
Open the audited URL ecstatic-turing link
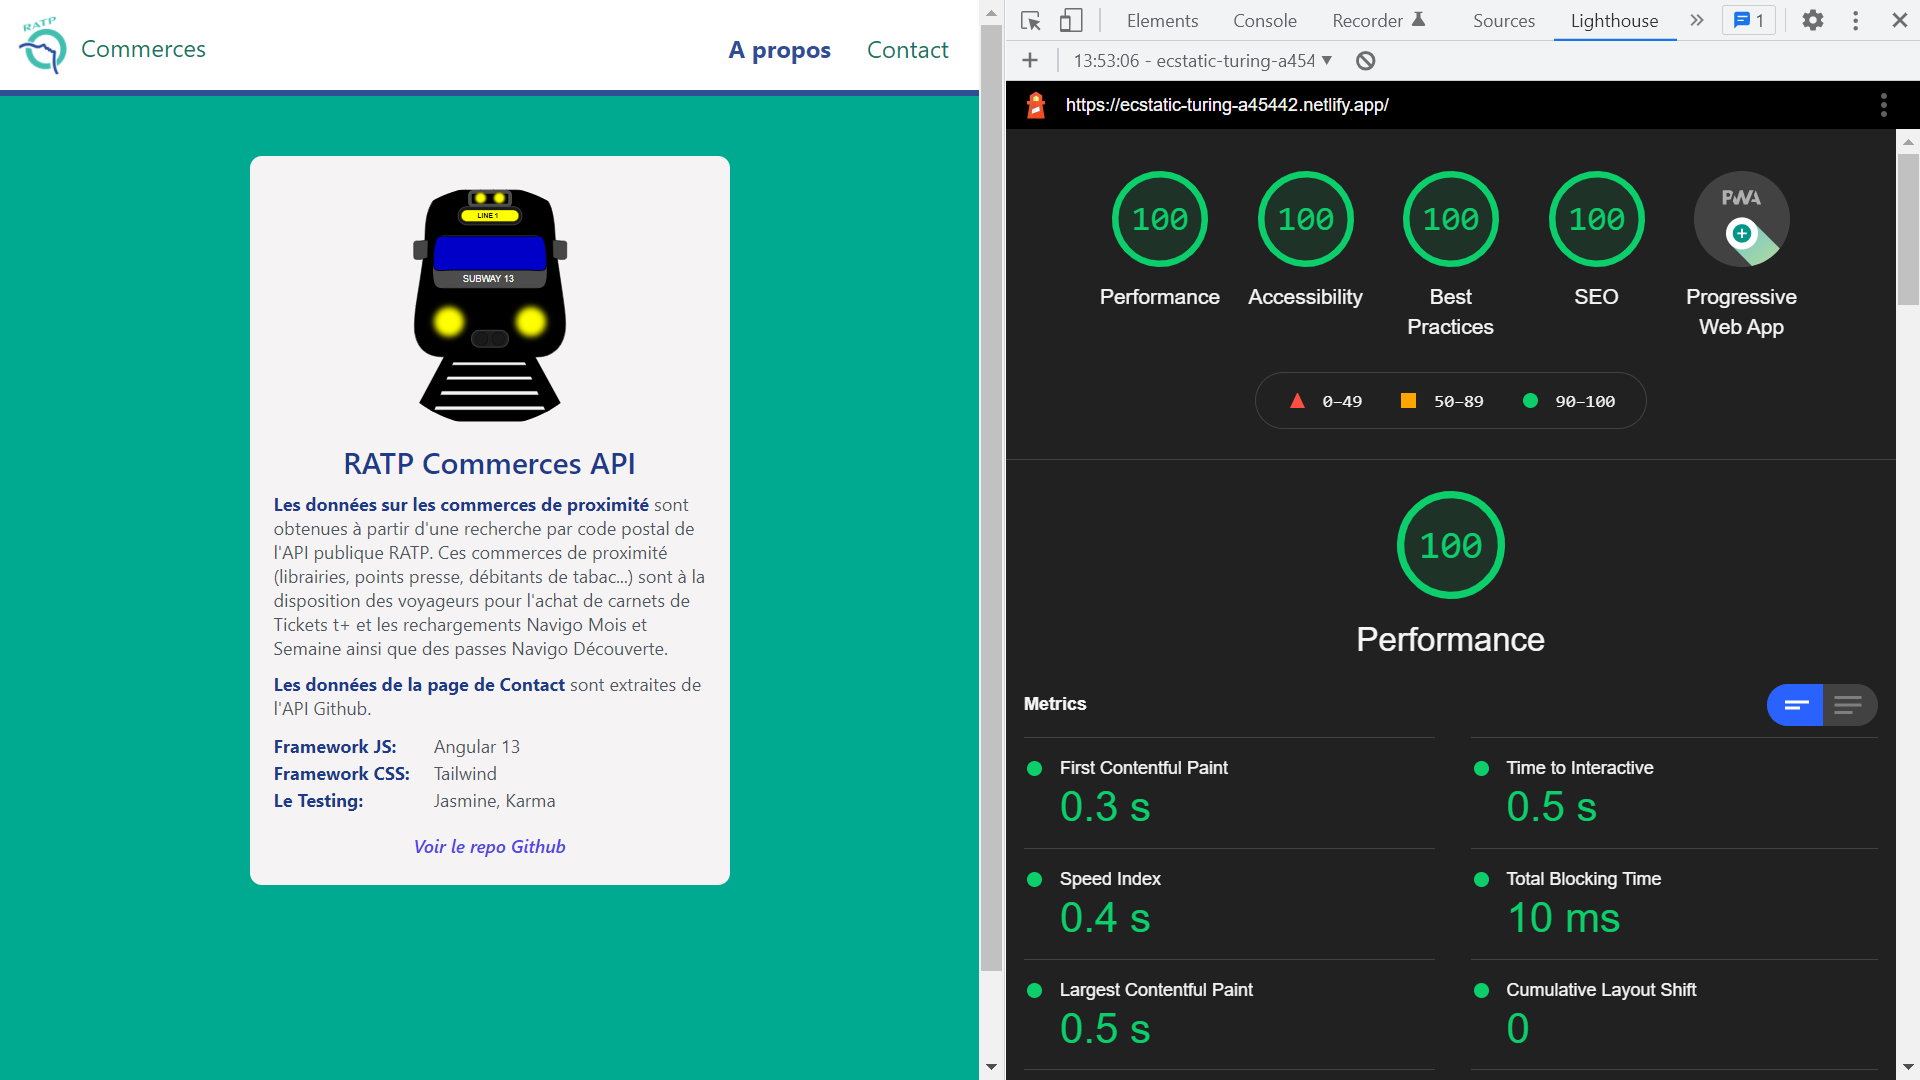[x=1227, y=105]
